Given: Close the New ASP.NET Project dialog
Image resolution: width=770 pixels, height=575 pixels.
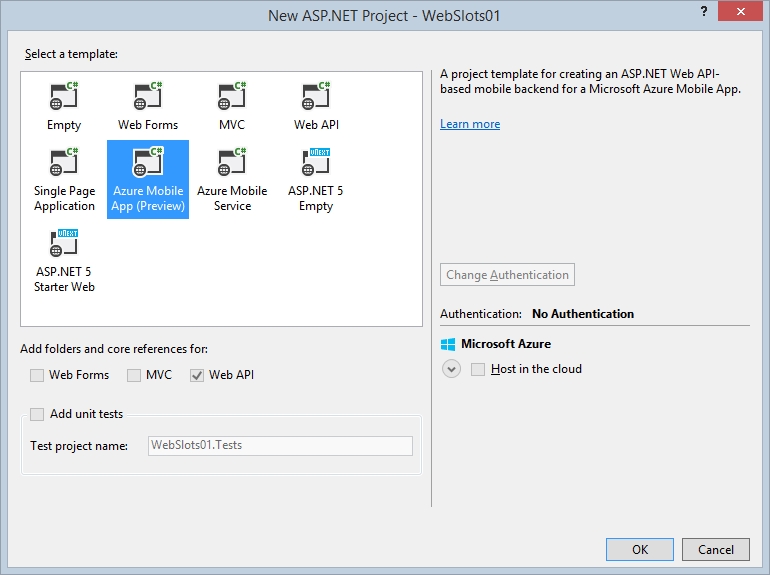Looking at the screenshot, I should tap(740, 11).
